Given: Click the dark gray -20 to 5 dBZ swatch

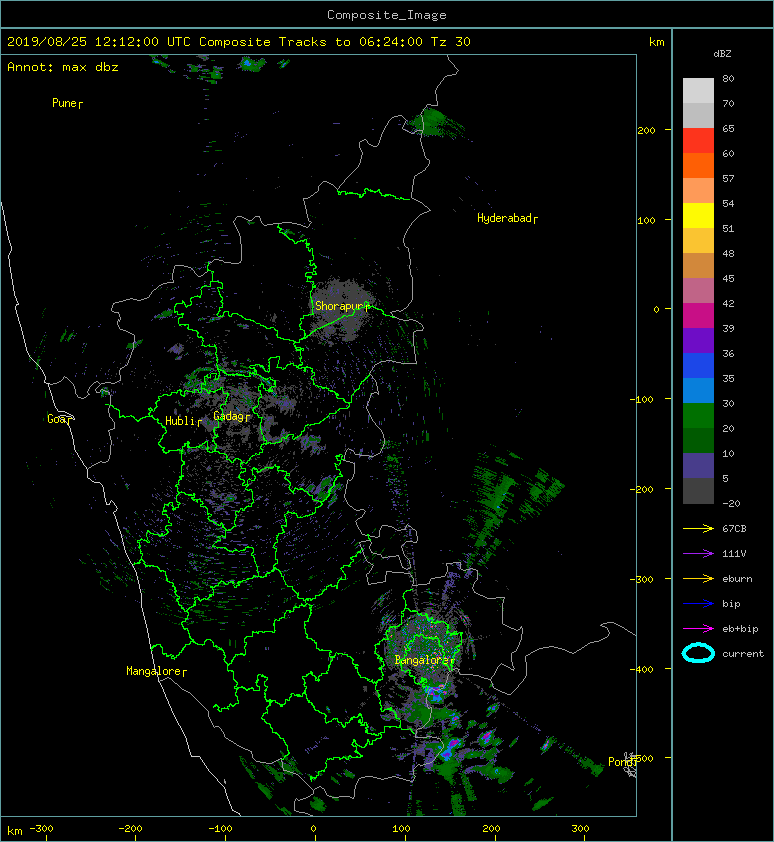Looking at the screenshot, I should click(698, 490).
